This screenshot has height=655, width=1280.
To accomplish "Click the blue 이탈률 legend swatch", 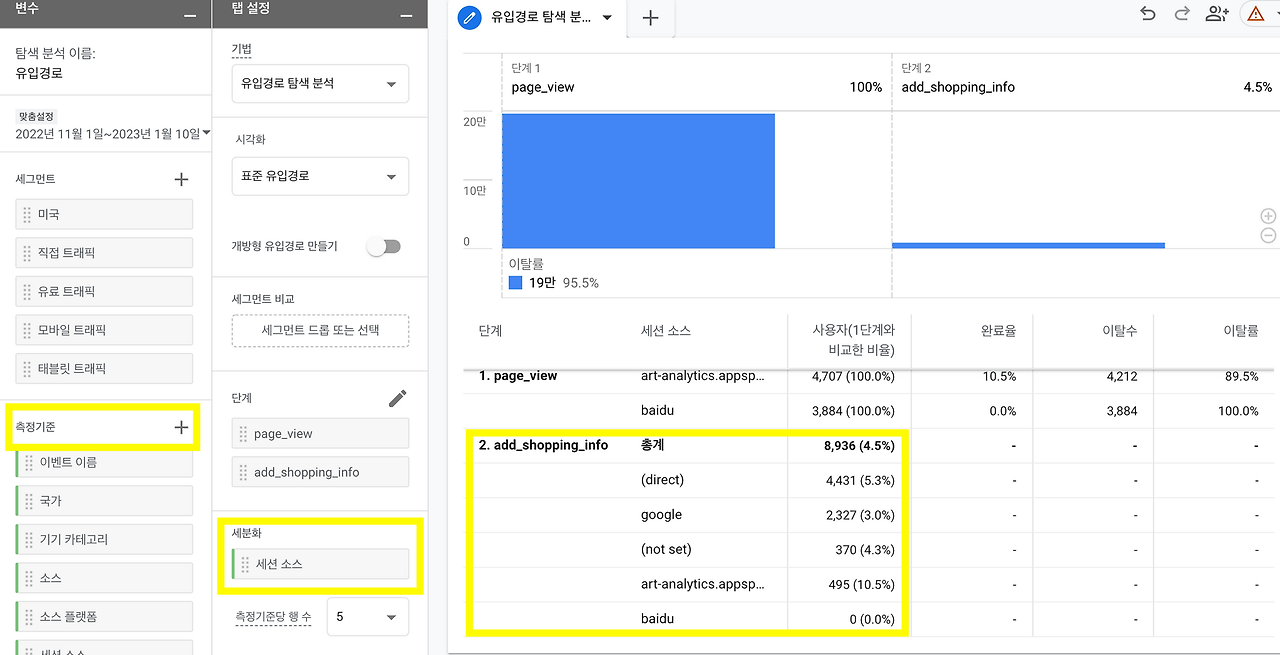I will 516,283.
